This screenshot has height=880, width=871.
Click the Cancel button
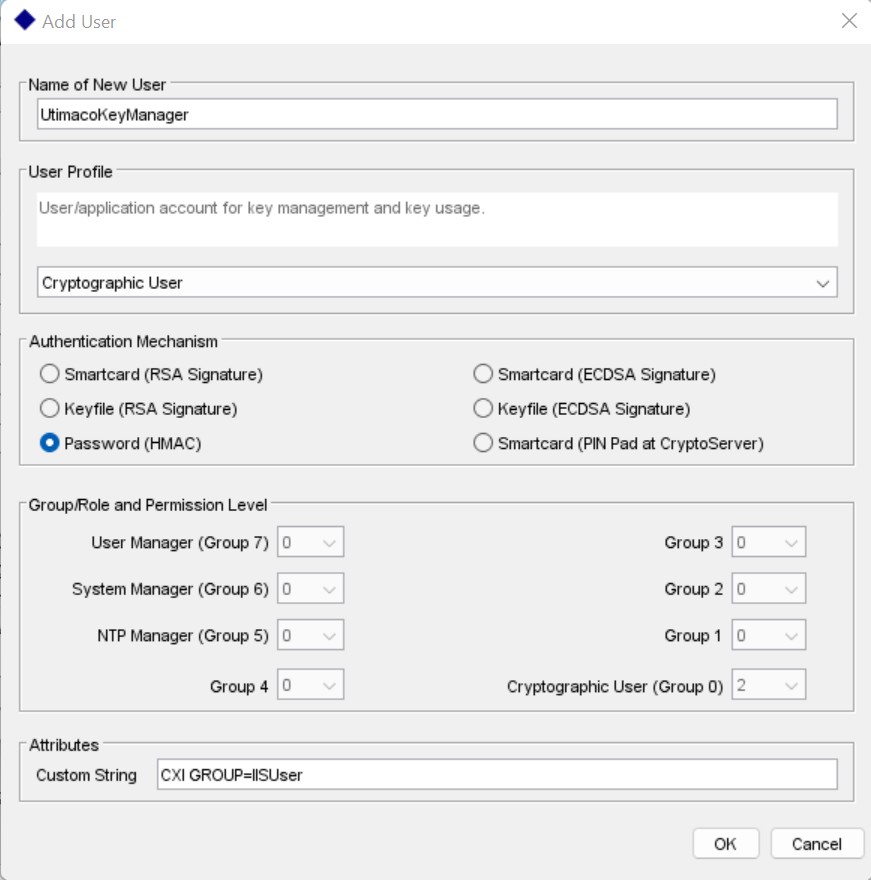click(817, 844)
